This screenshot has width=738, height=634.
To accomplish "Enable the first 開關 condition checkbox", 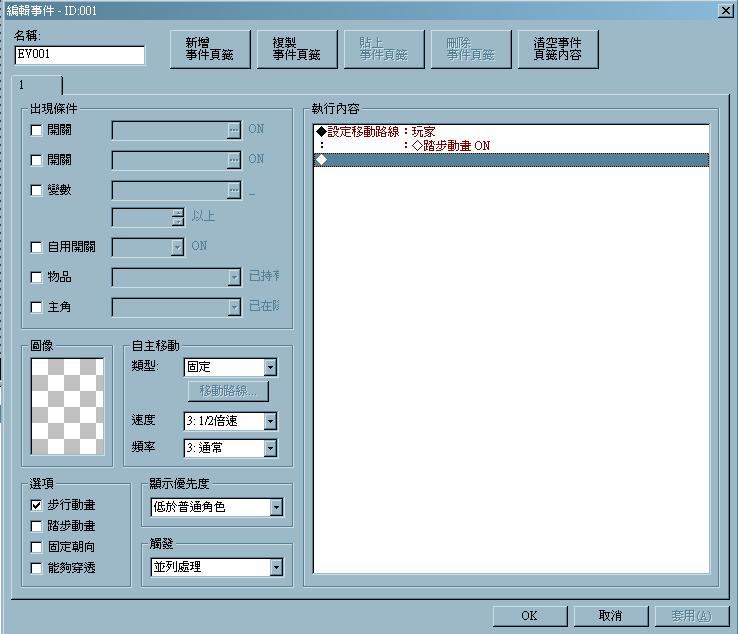I will click(36, 130).
